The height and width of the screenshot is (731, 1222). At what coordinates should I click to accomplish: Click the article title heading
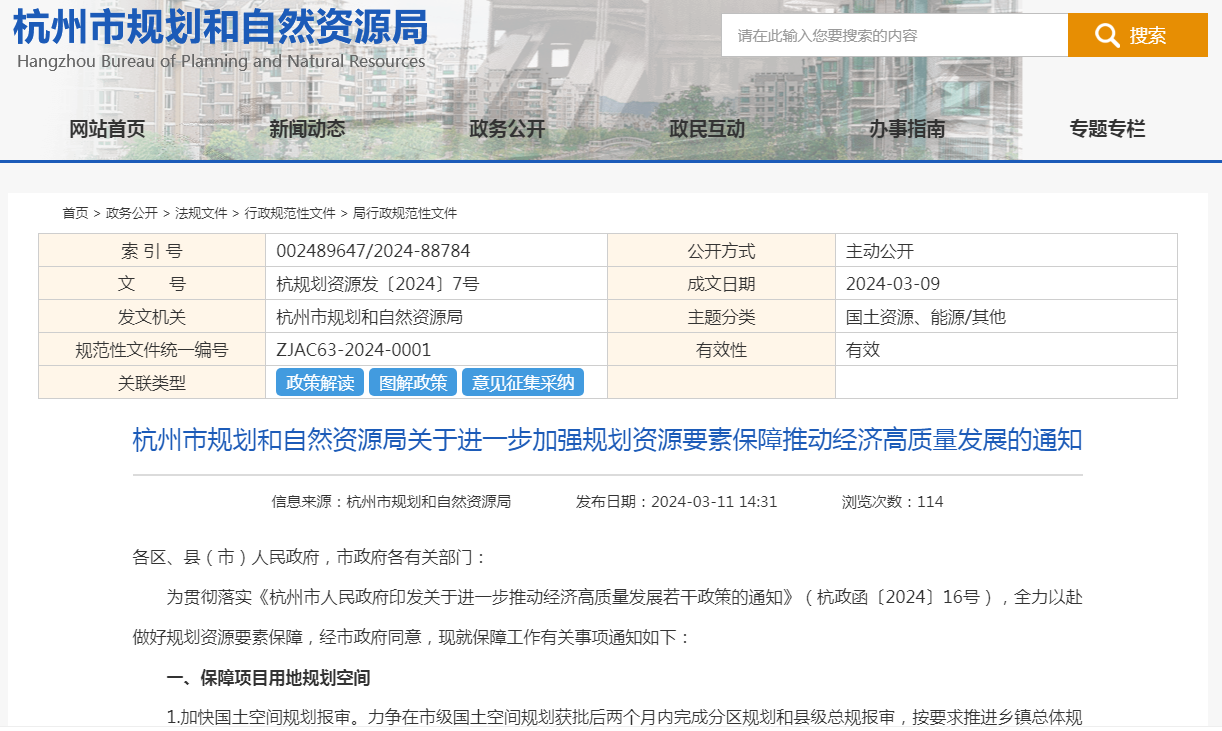point(608,440)
